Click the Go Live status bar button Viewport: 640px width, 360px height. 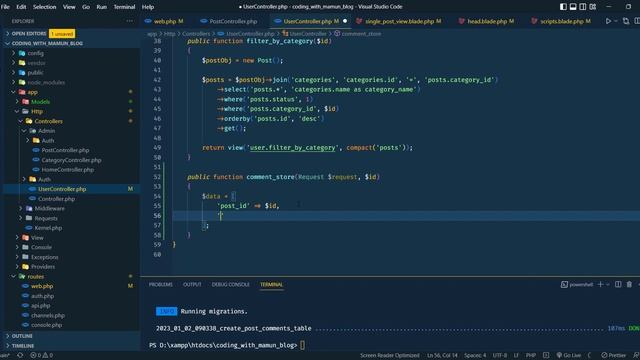(x=569, y=356)
